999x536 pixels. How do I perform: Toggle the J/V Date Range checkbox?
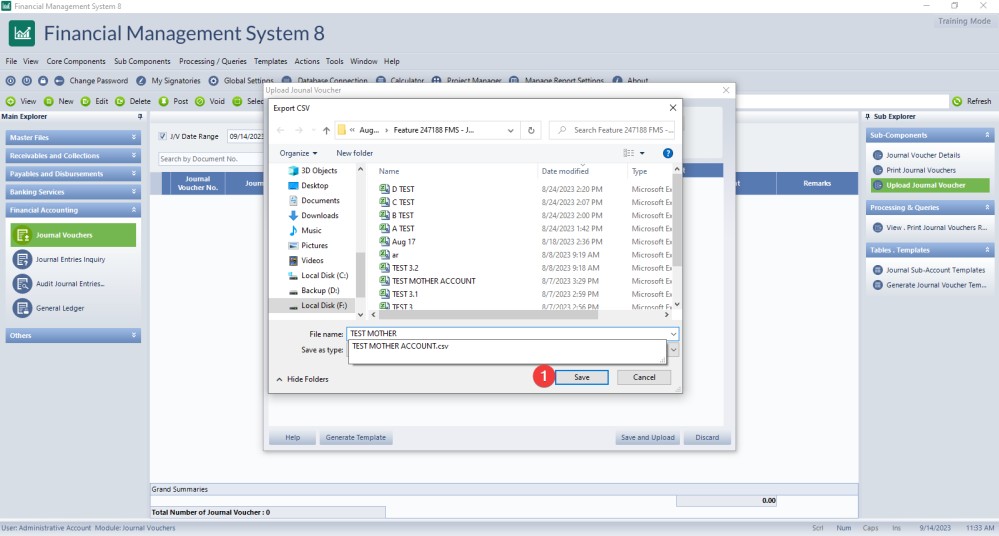point(163,136)
